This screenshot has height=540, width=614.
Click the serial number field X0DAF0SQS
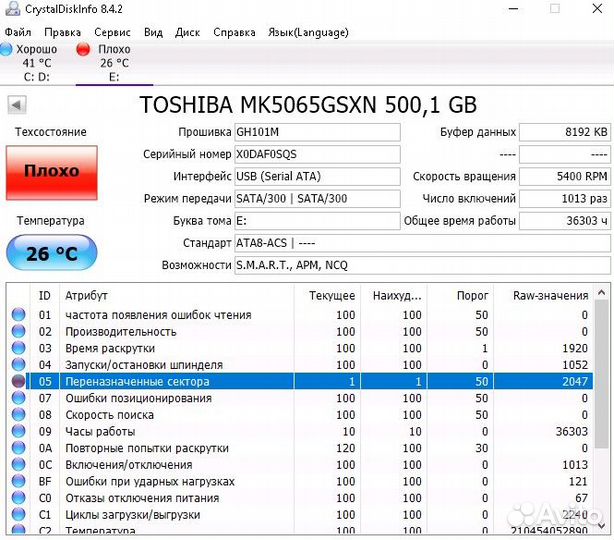pyautogui.click(x=317, y=154)
